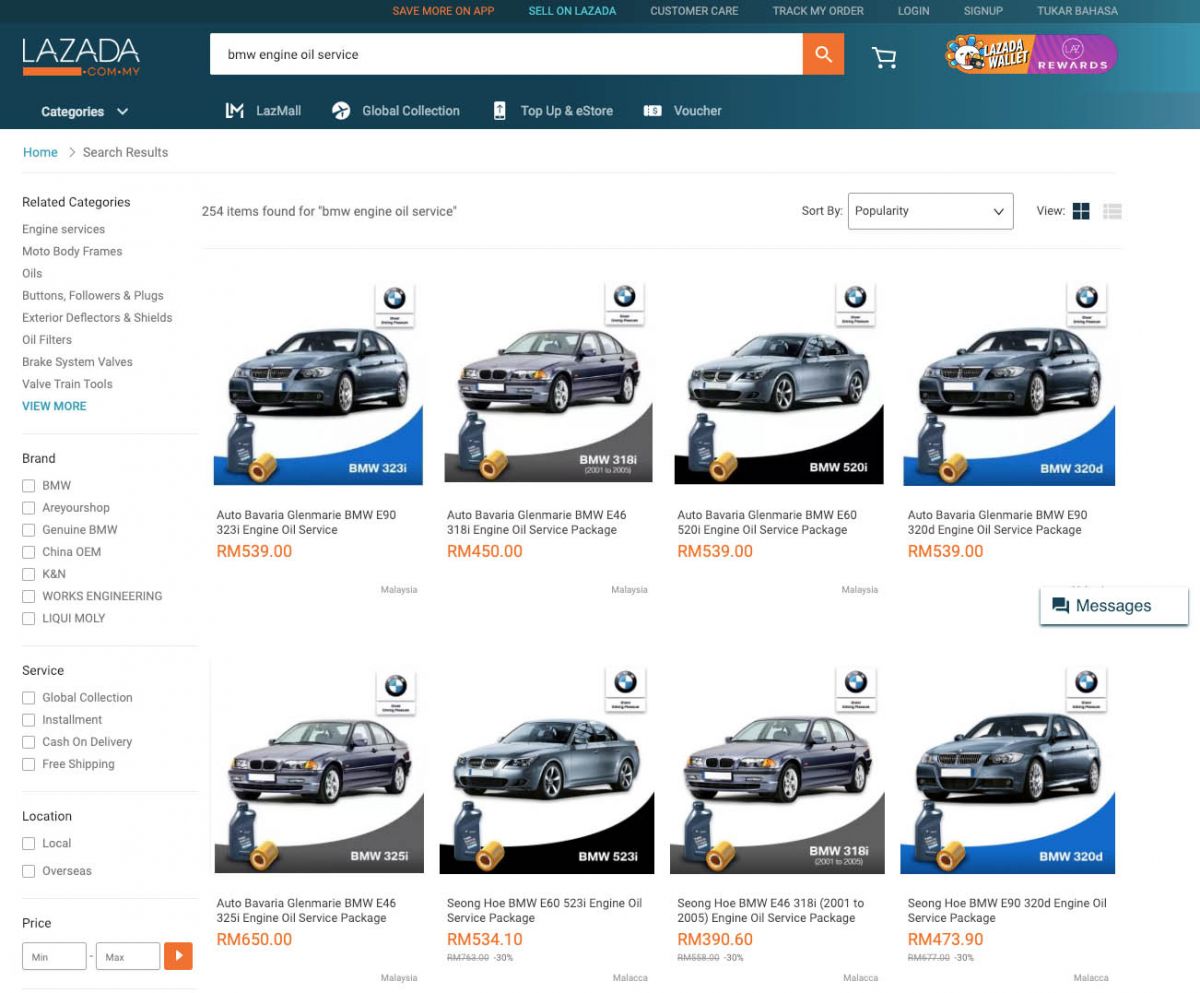
Task: Open Engine services category
Action: click(63, 229)
